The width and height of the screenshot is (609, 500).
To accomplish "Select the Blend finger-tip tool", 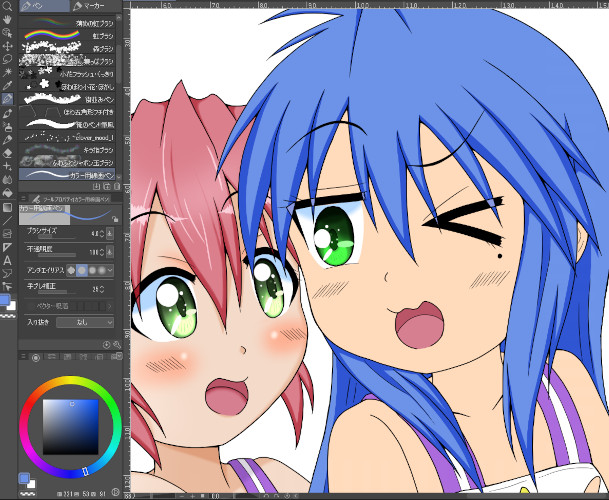I will click(7, 179).
